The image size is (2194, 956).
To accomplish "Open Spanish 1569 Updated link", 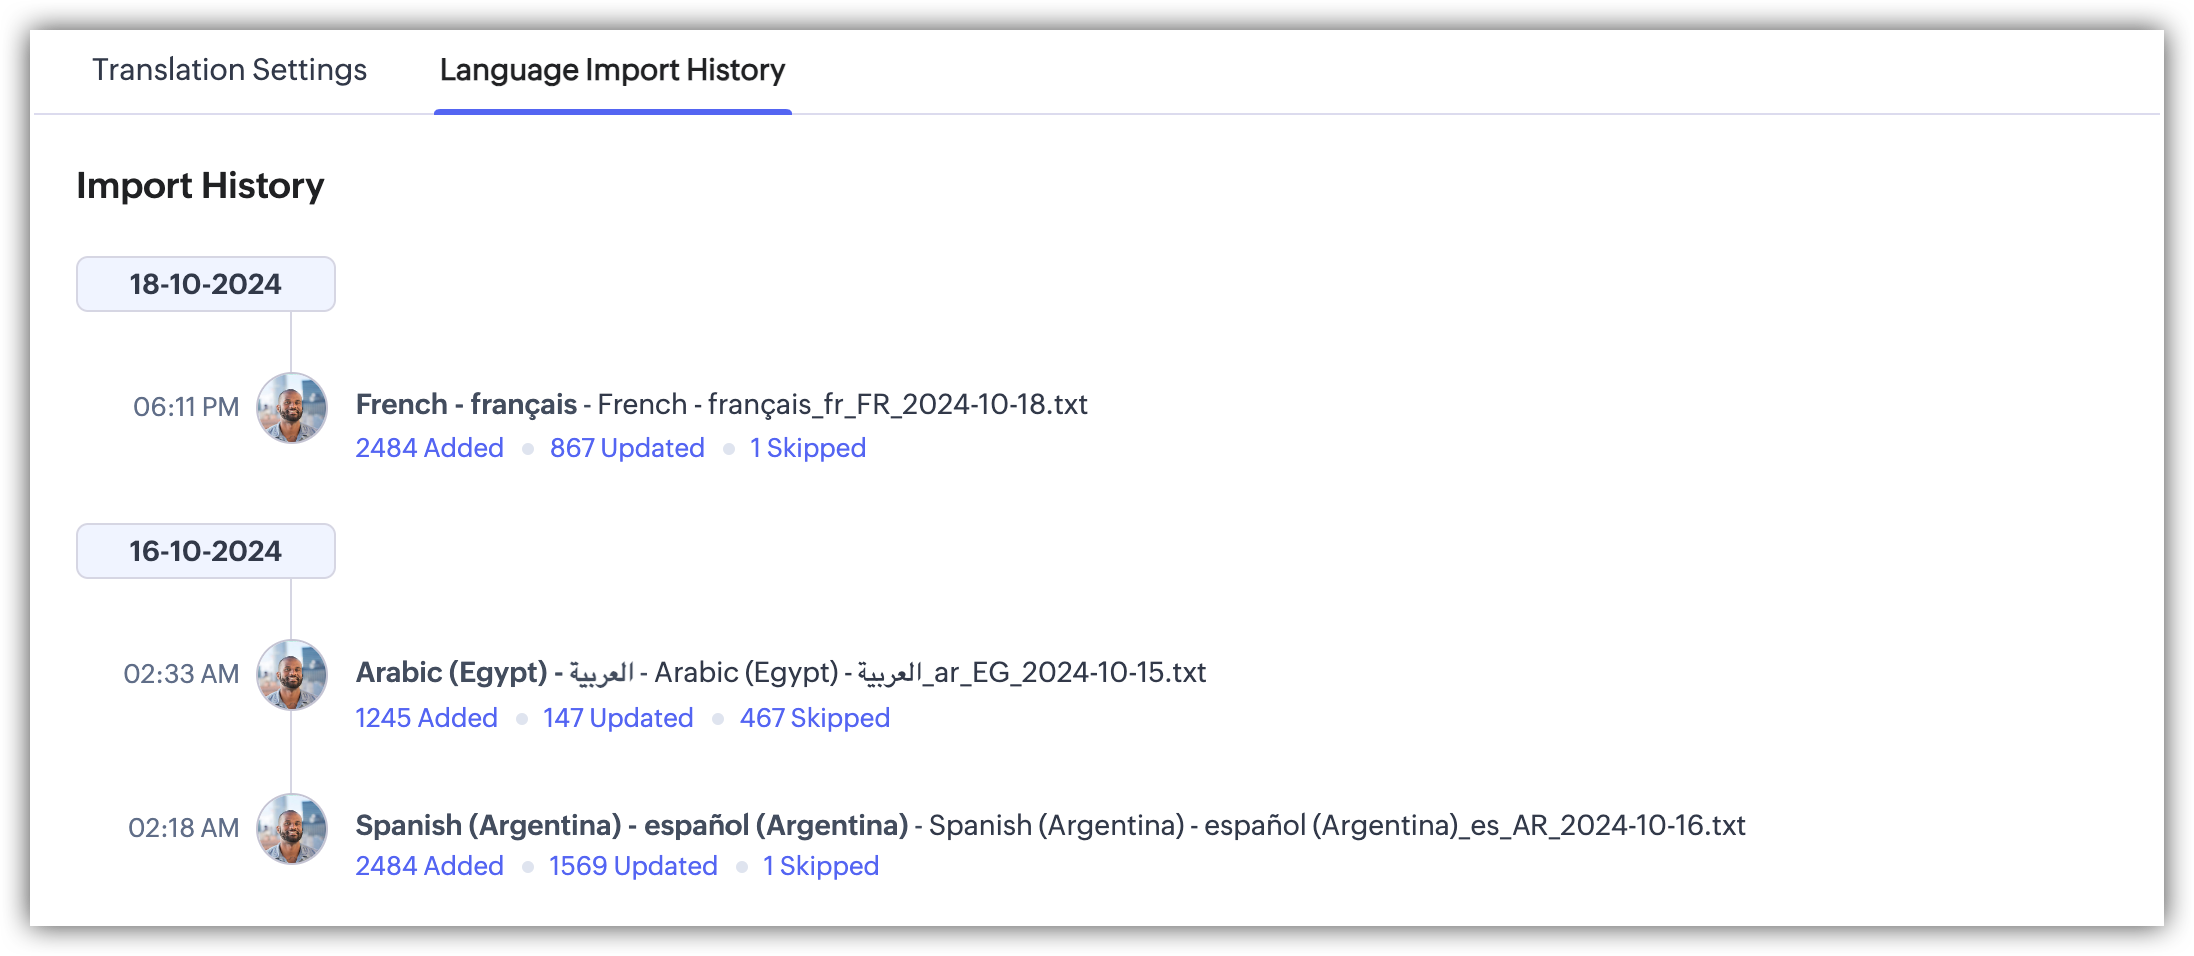I will 633,866.
